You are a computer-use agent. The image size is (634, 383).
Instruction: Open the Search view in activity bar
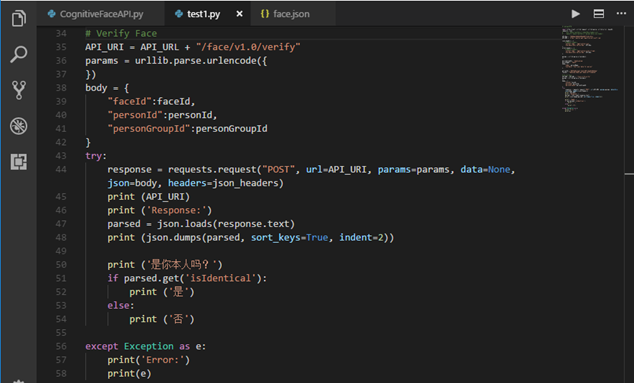tap(19, 54)
